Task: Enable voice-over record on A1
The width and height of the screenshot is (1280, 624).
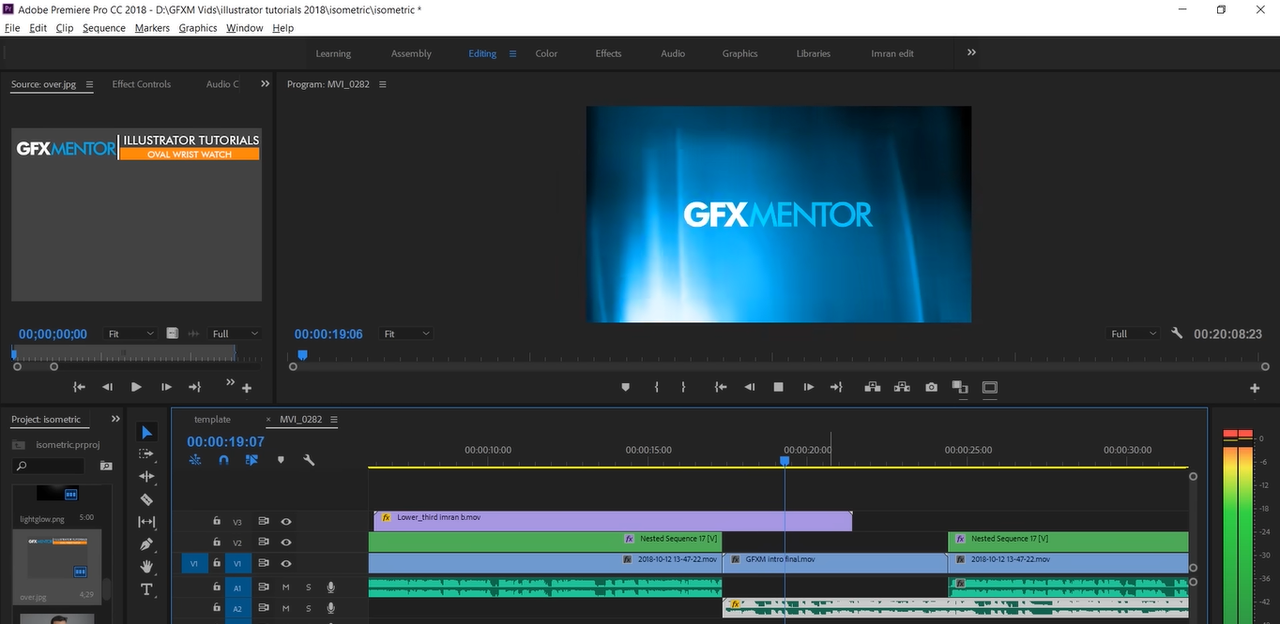Action: tap(331, 587)
